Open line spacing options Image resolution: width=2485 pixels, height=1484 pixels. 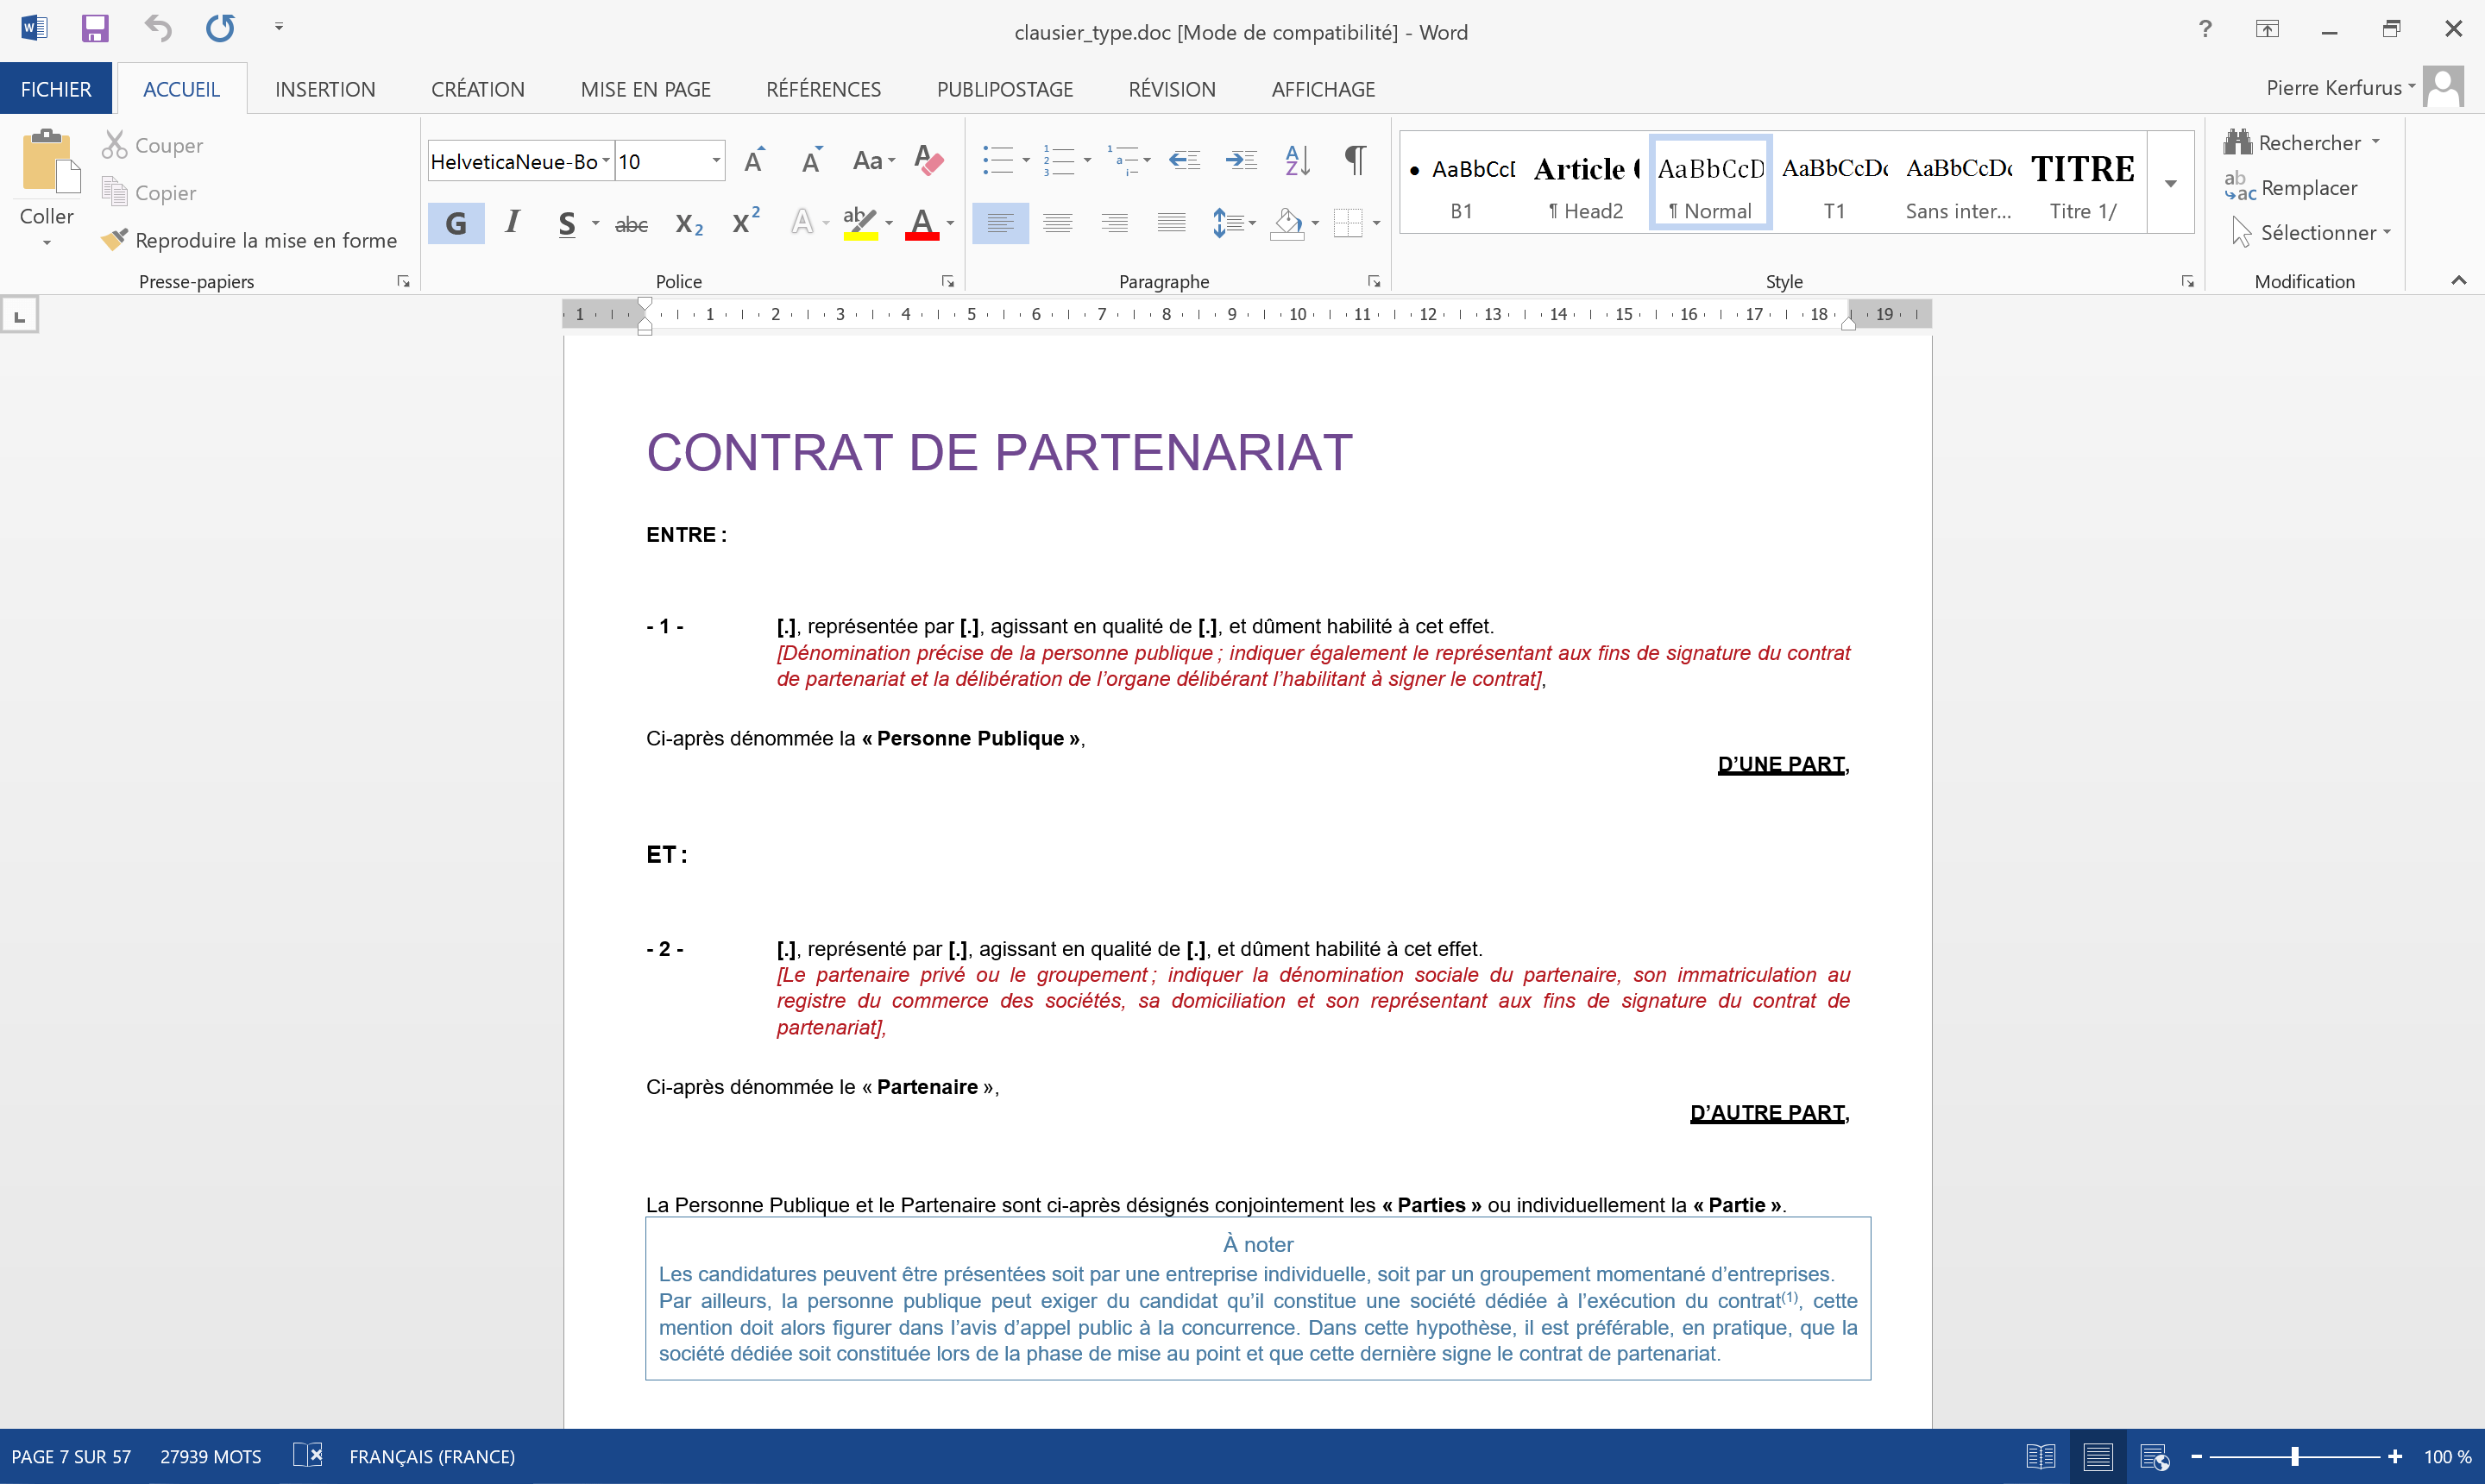click(x=1233, y=223)
